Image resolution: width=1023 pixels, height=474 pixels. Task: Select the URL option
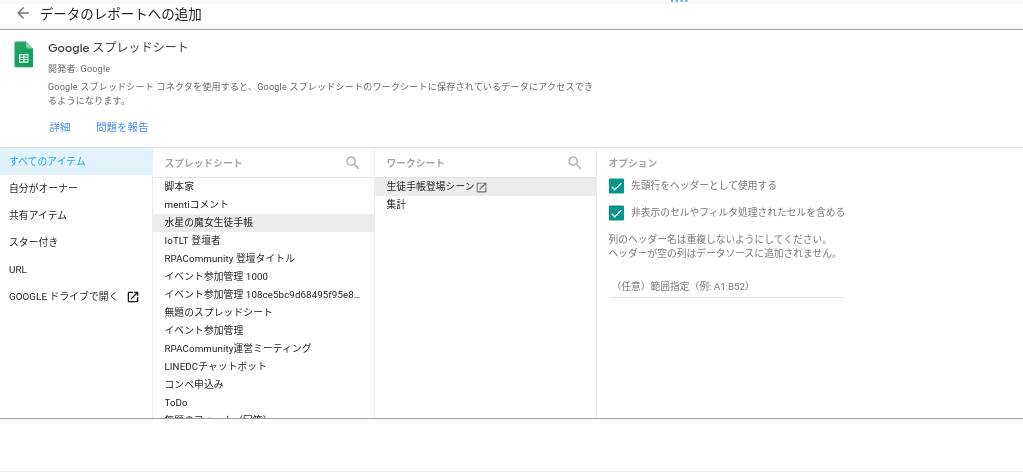pyautogui.click(x=76, y=269)
